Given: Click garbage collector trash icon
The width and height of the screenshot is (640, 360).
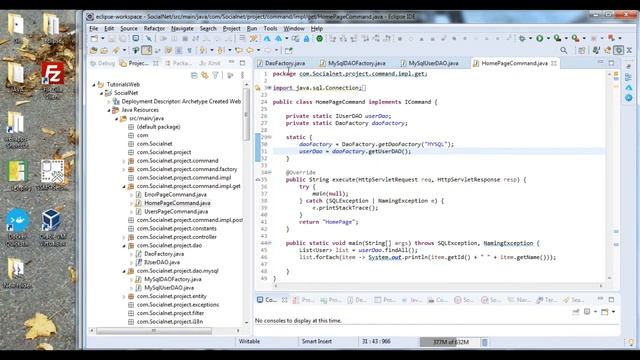Looking at the screenshot, I should (x=484, y=342).
